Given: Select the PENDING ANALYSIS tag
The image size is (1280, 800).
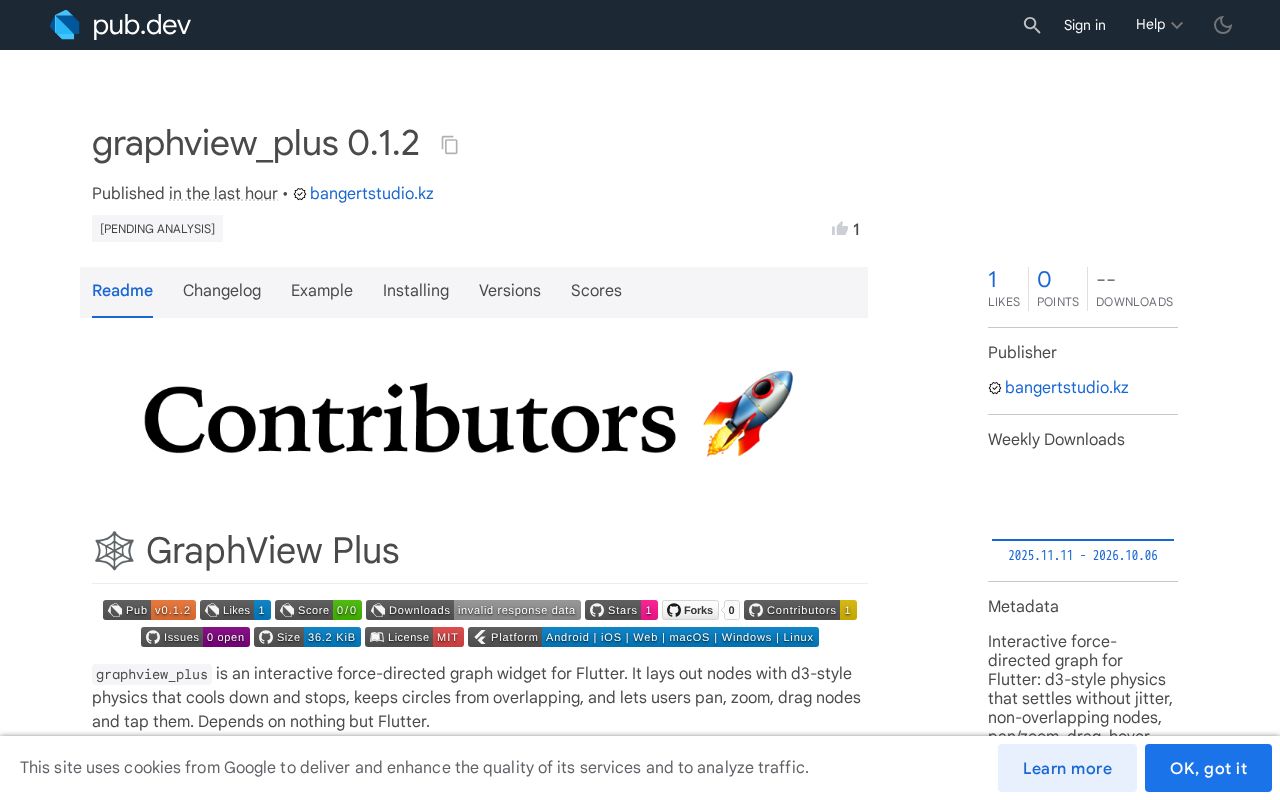Looking at the screenshot, I should (x=157, y=228).
